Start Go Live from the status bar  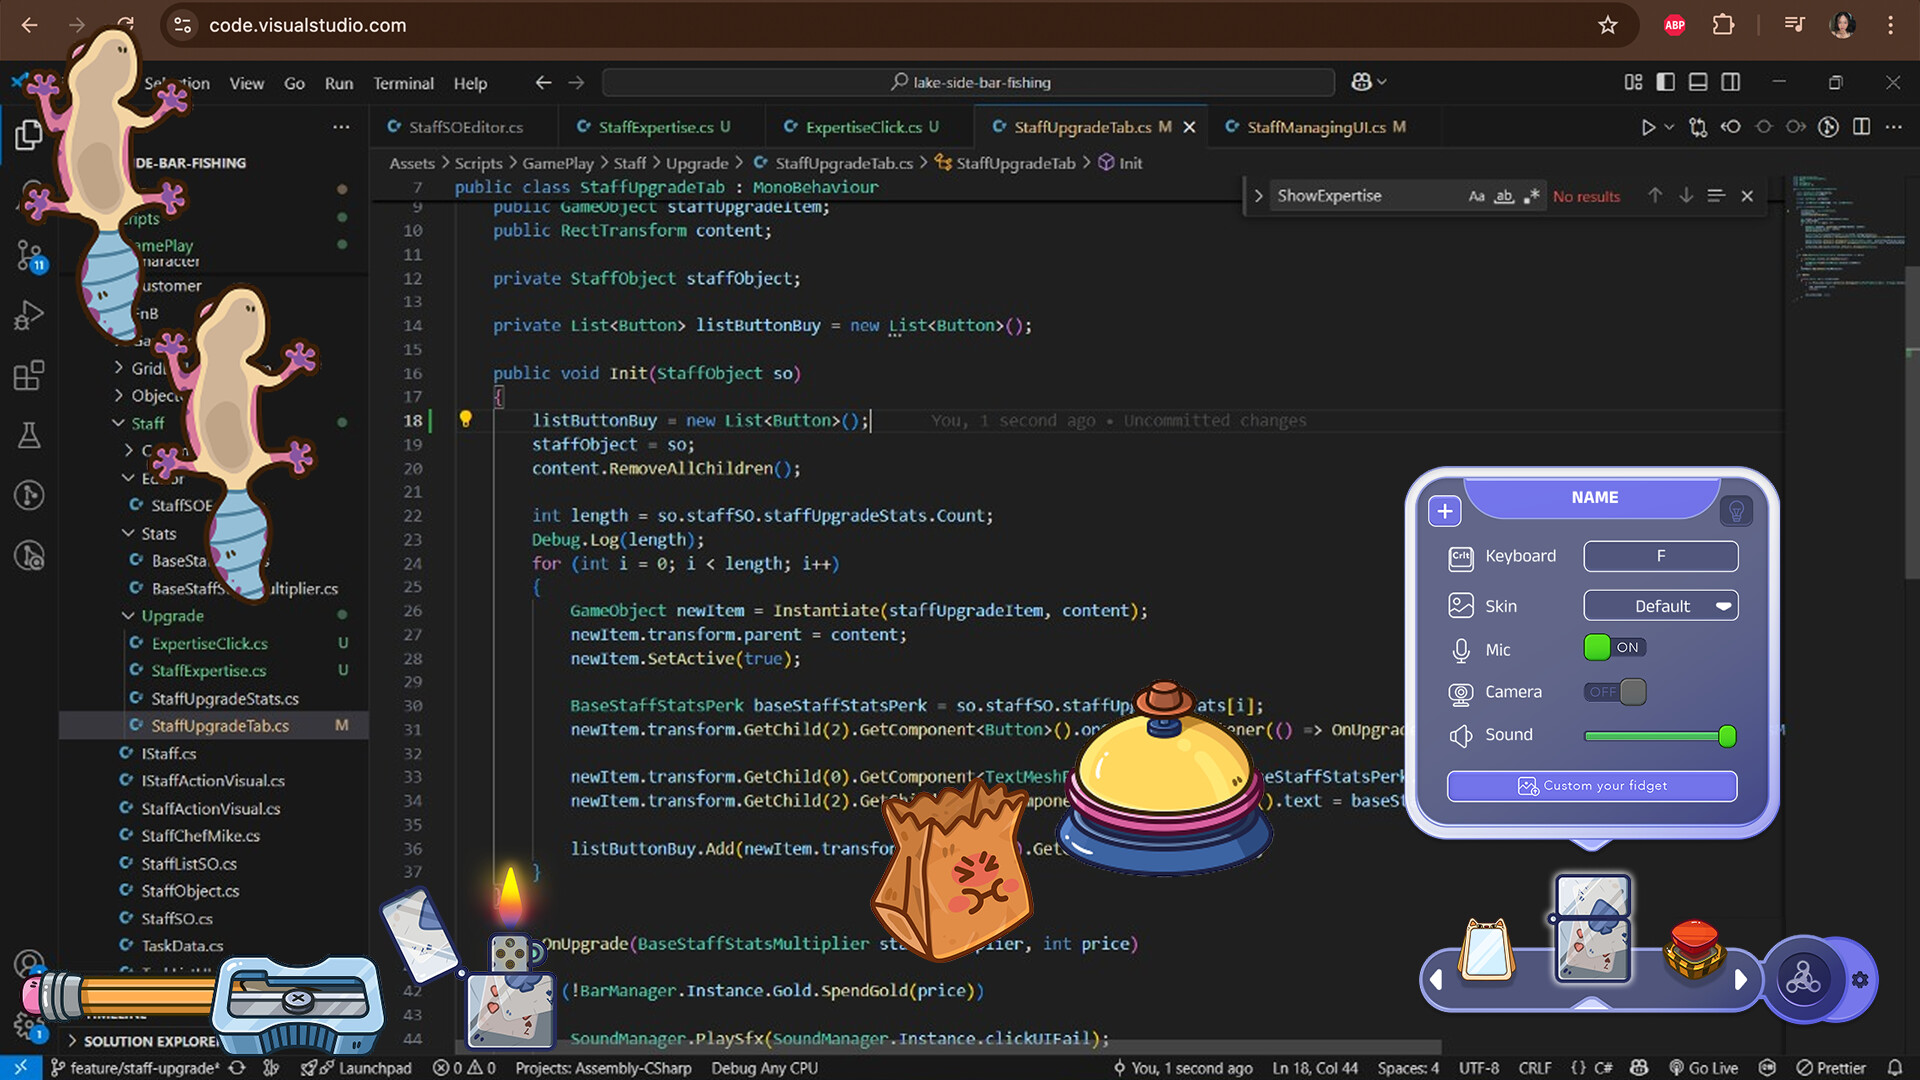coord(1705,1068)
